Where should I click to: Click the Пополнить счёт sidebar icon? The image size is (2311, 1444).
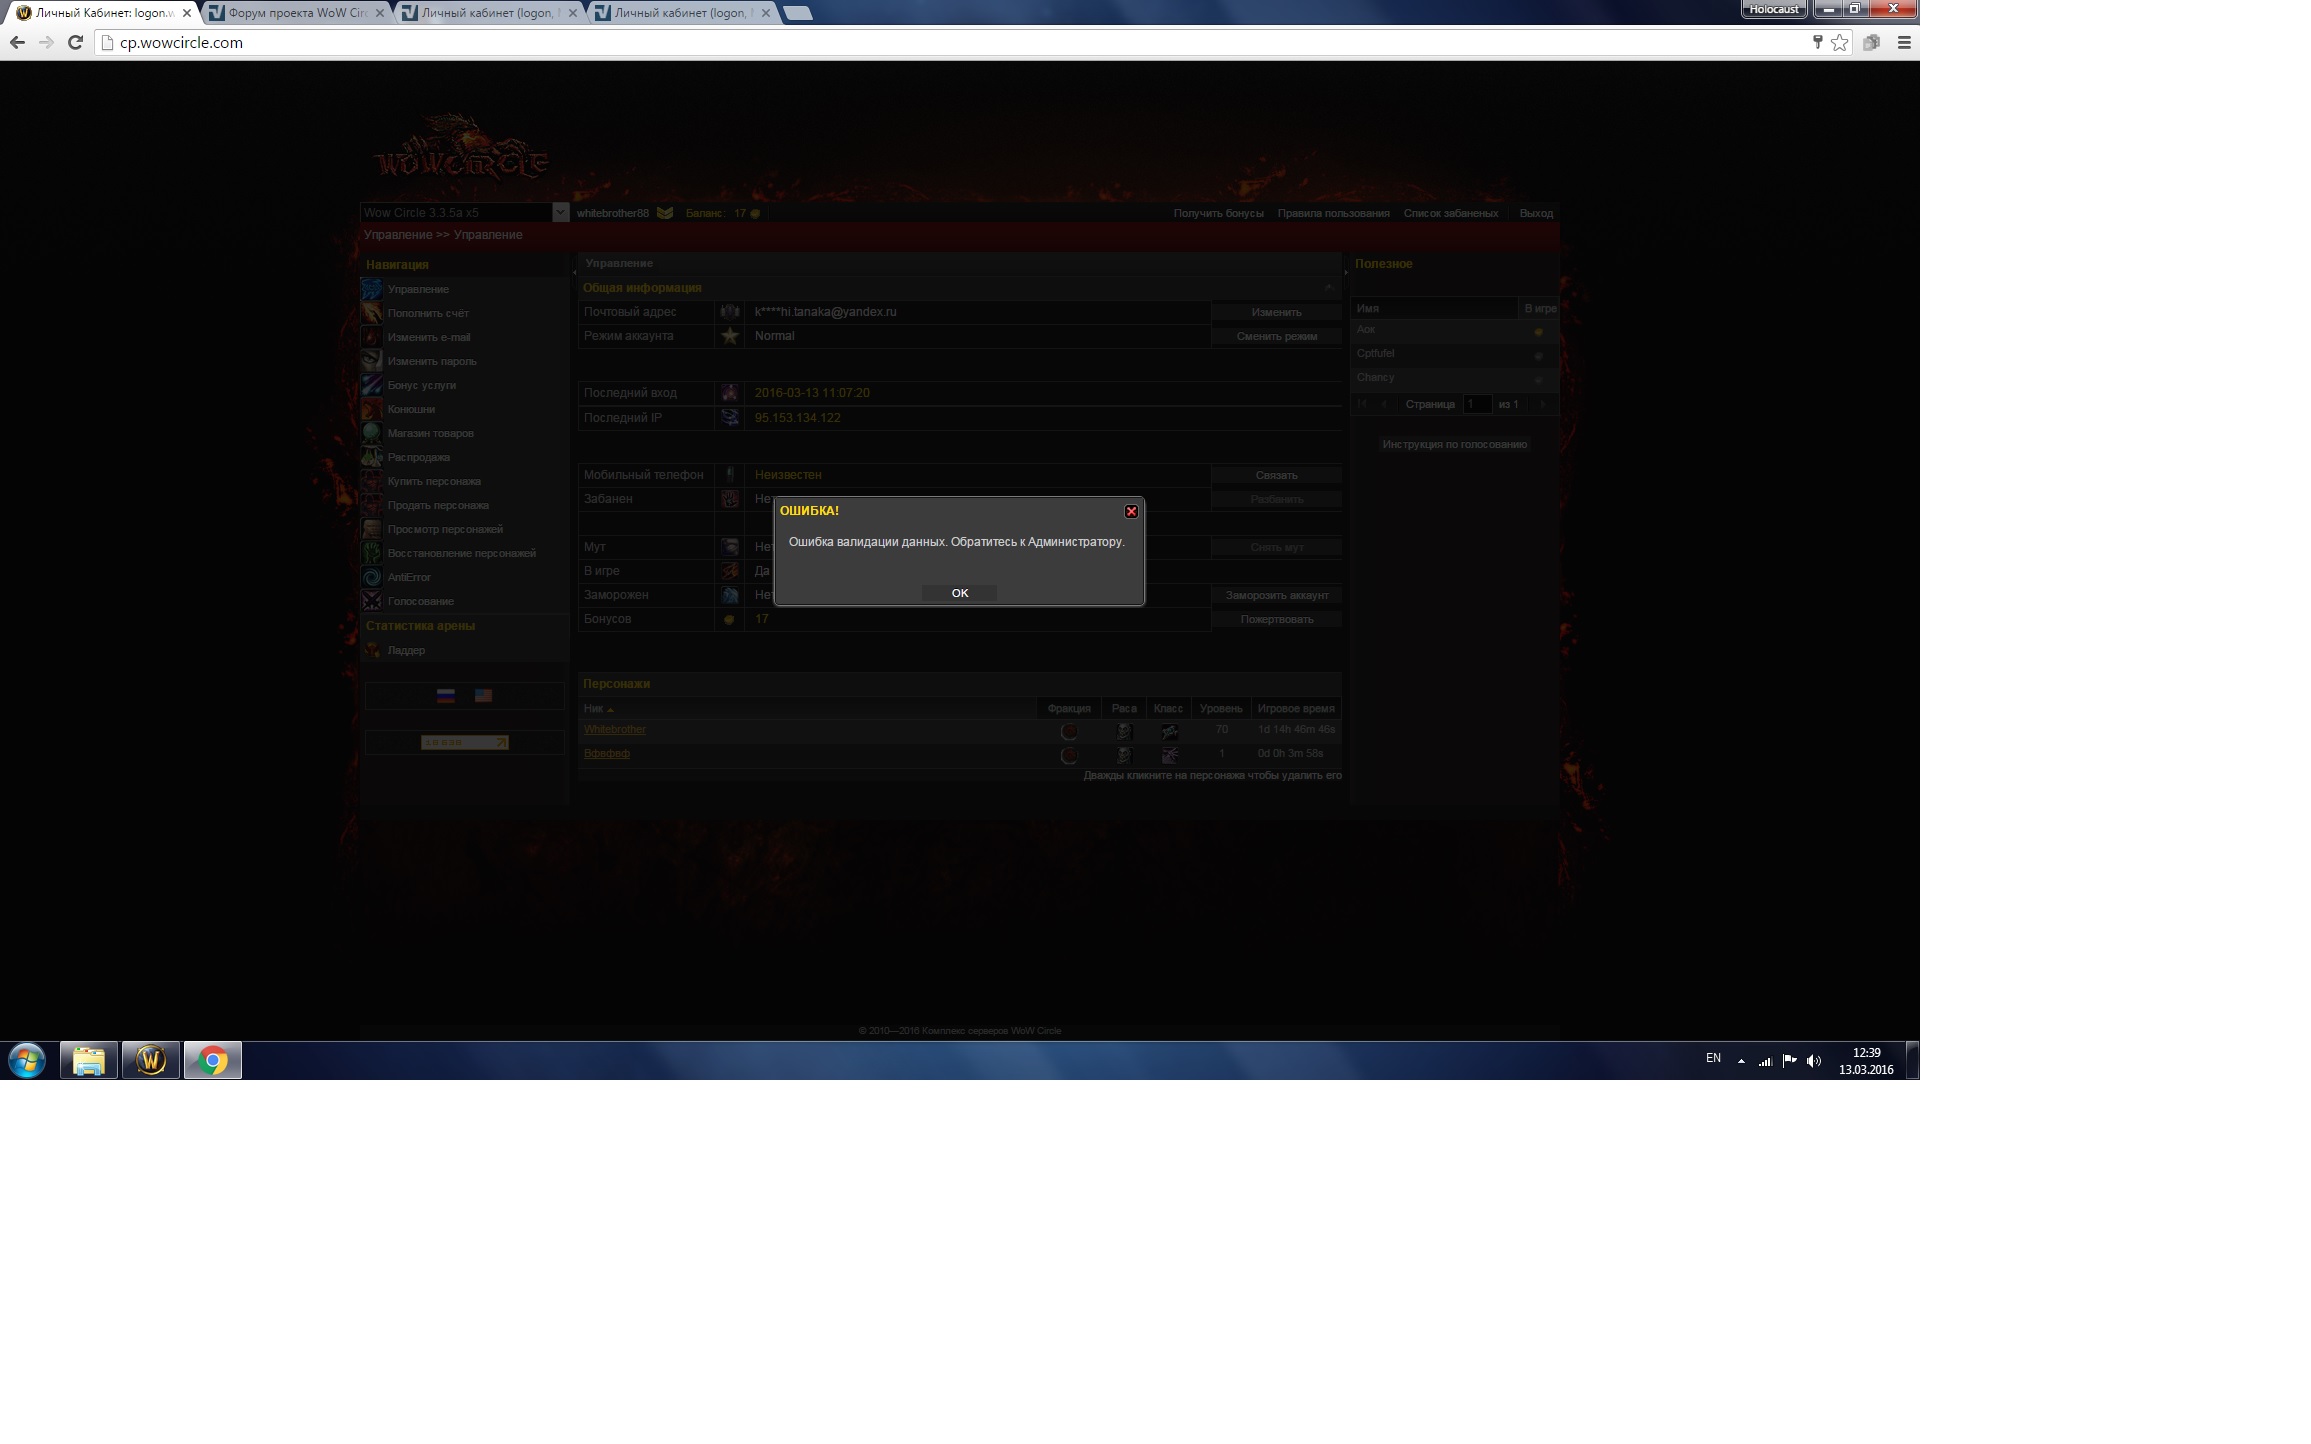[x=372, y=313]
